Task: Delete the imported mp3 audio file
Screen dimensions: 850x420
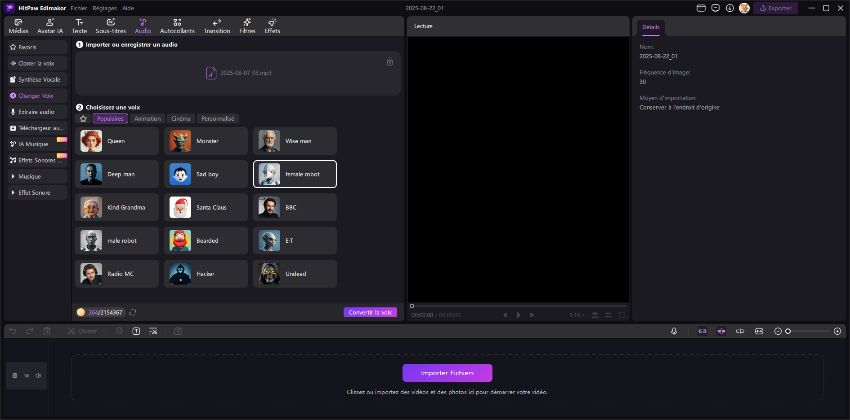Action: click(390, 62)
